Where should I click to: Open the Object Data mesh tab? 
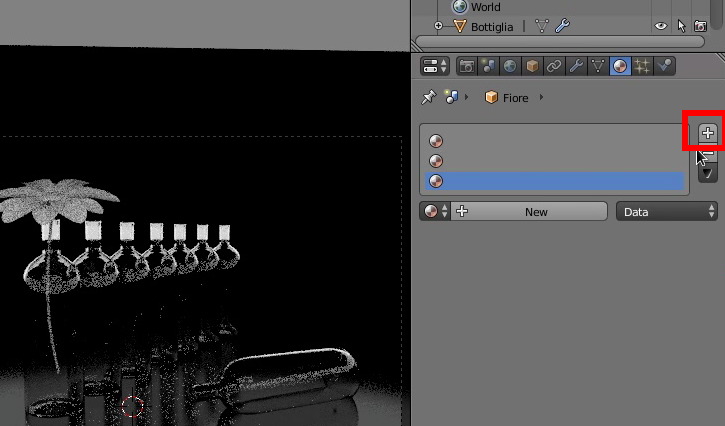[x=598, y=66]
